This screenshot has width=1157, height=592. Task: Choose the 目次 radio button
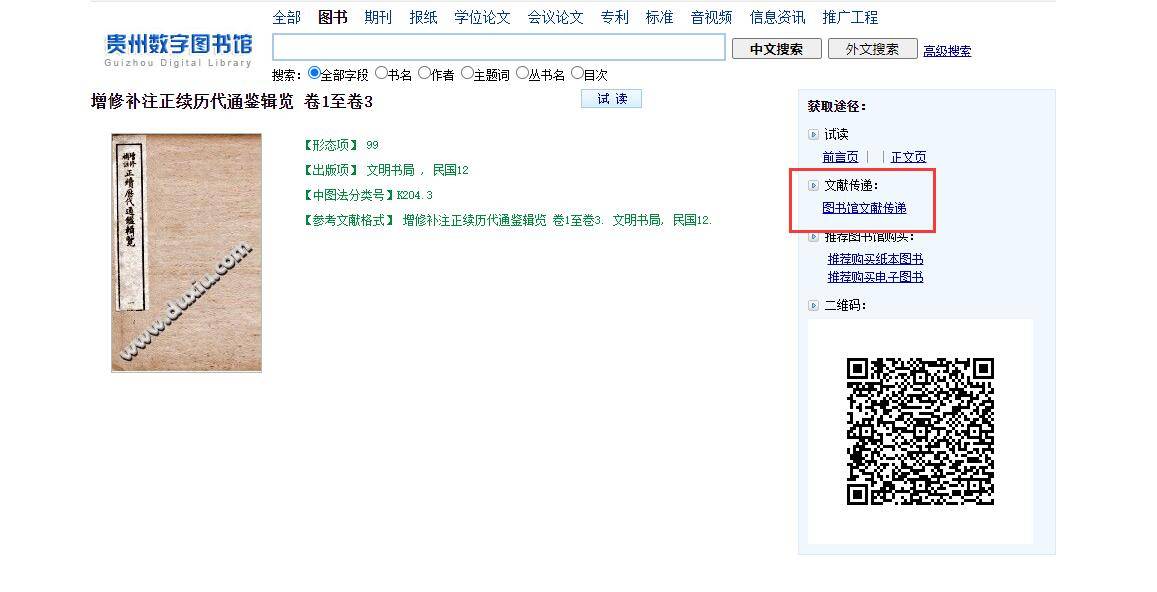click(577, 73)
